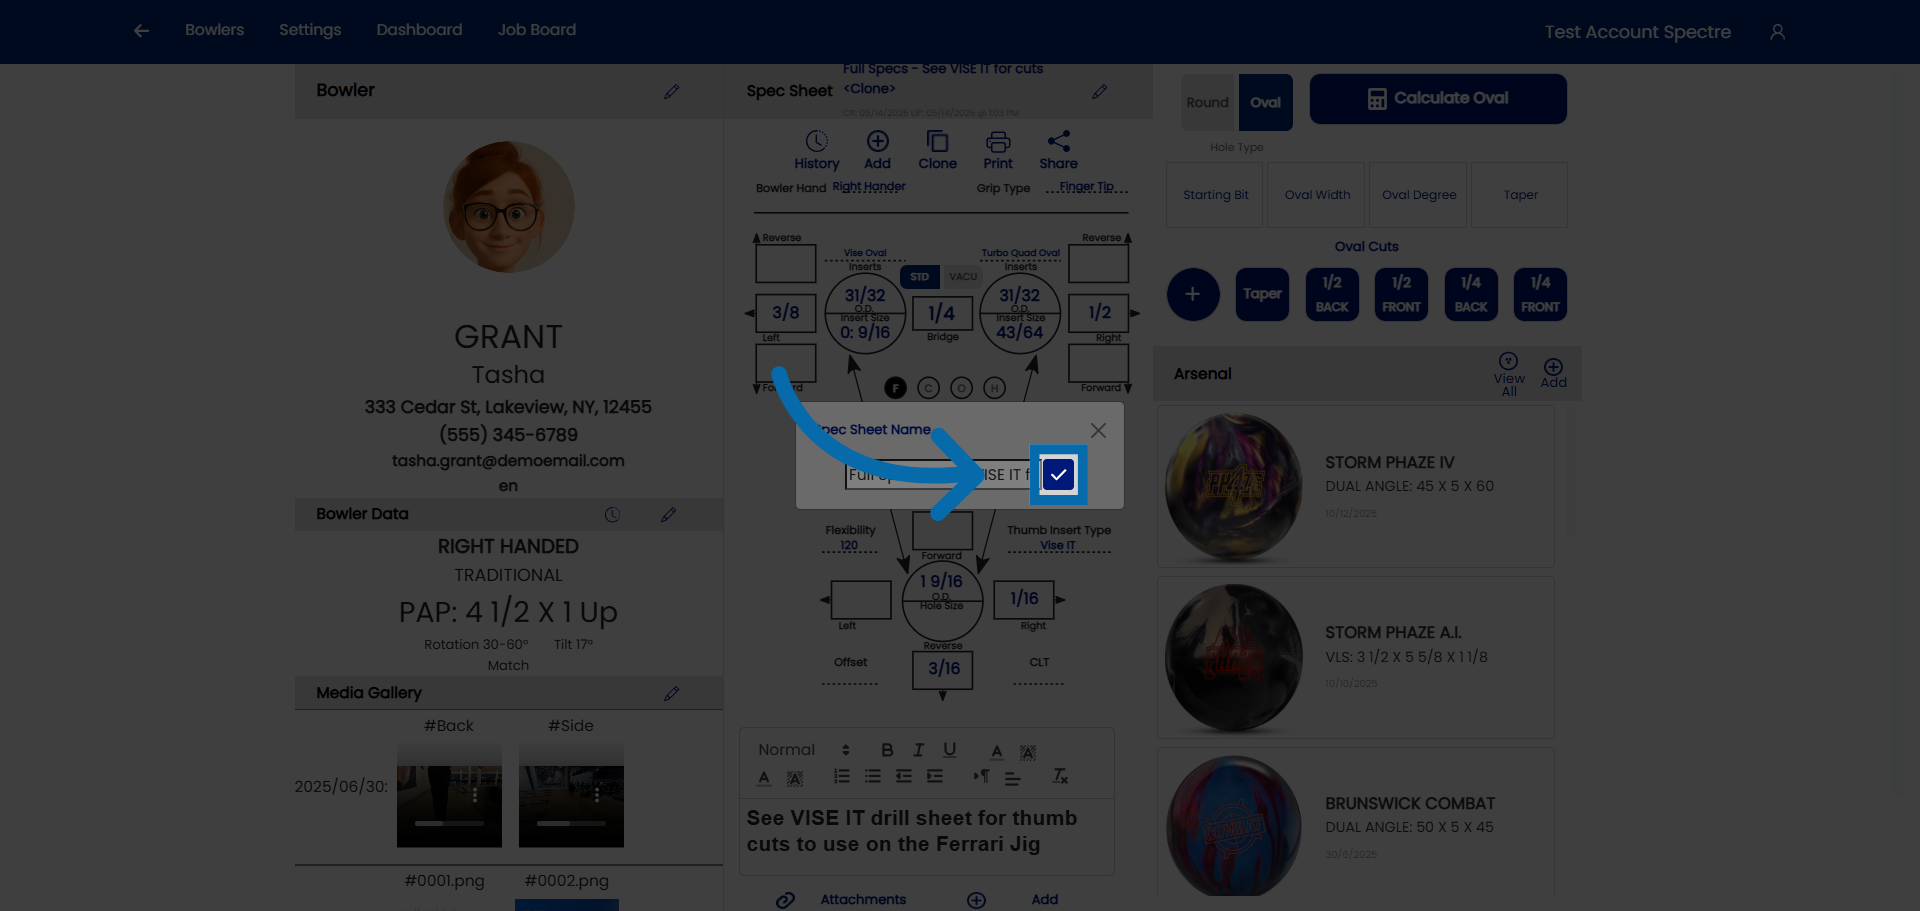
Task: Open the Storm Phaze A.I. ball image
Action: (x=1234, y=657)
